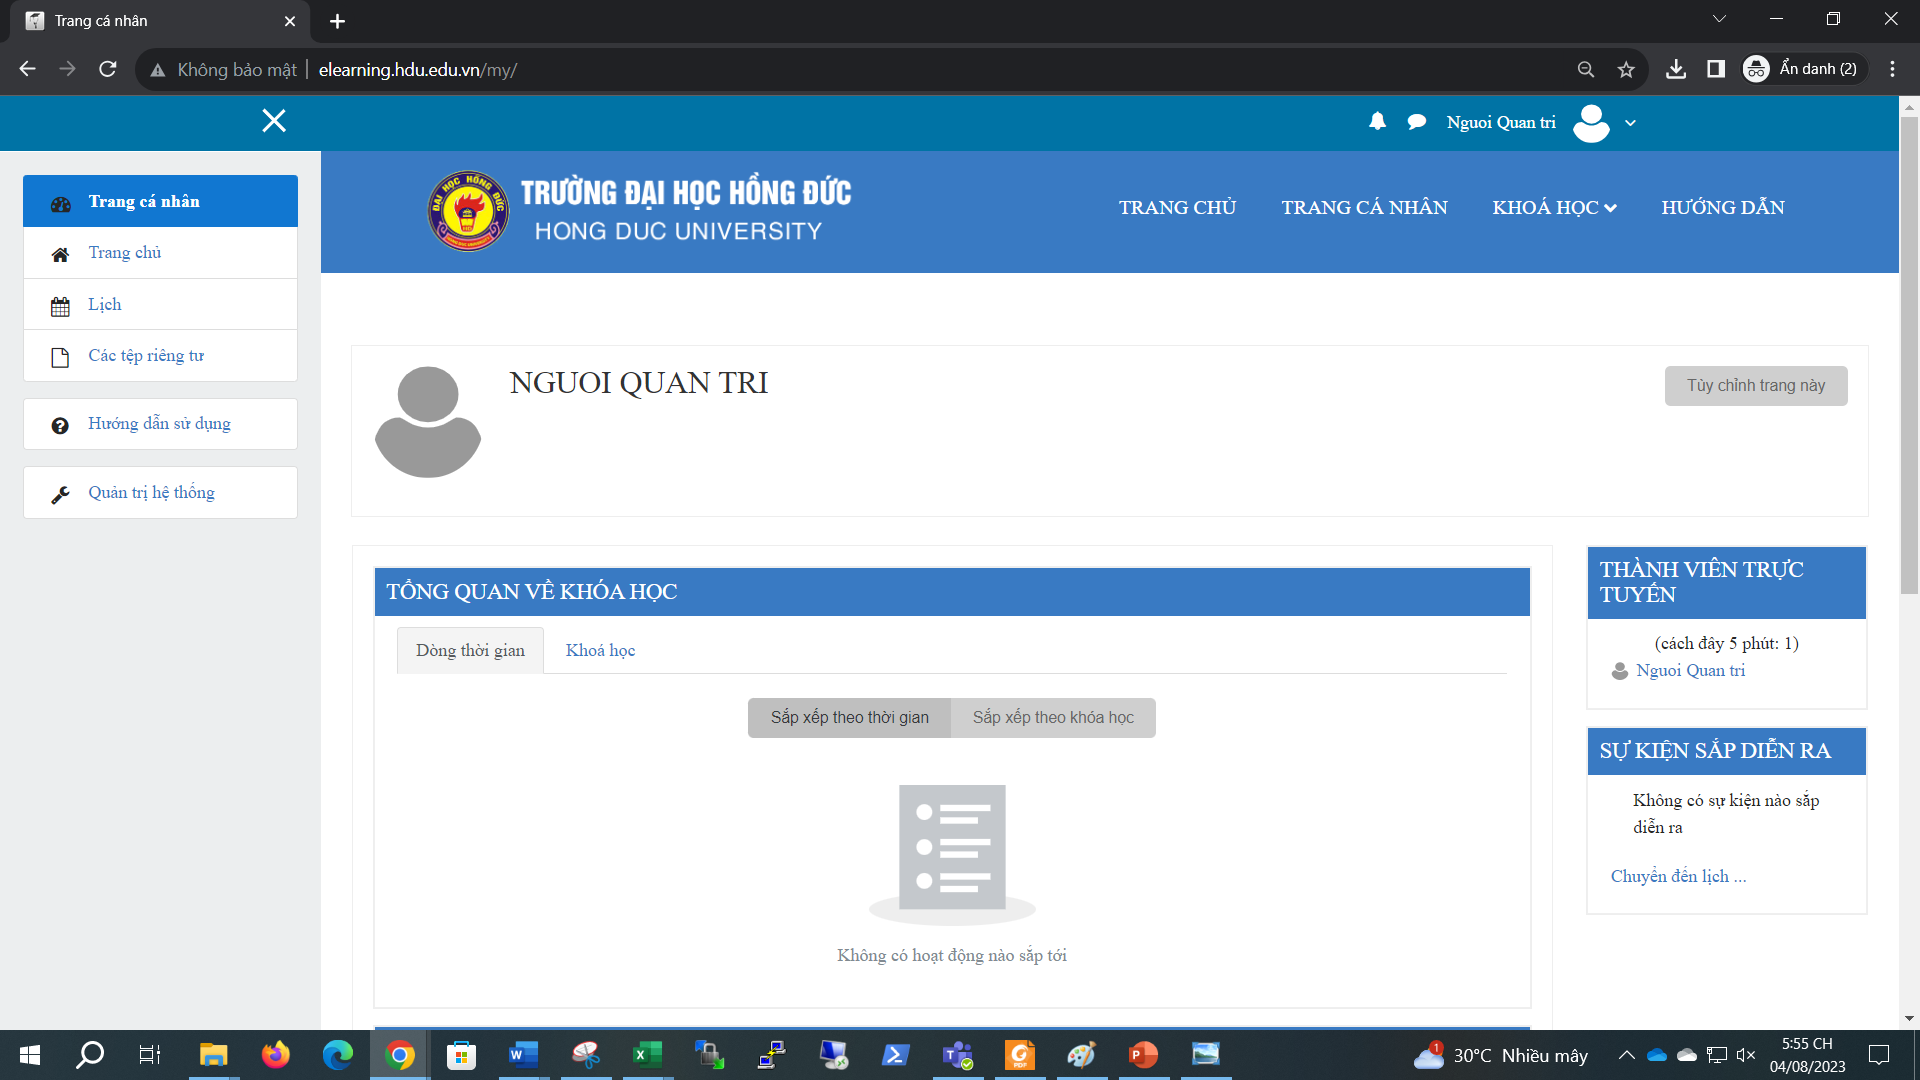Screen dimensions: 1920x1080
Task: Open Firefox from the taskbar
Action: (275, 1055)
